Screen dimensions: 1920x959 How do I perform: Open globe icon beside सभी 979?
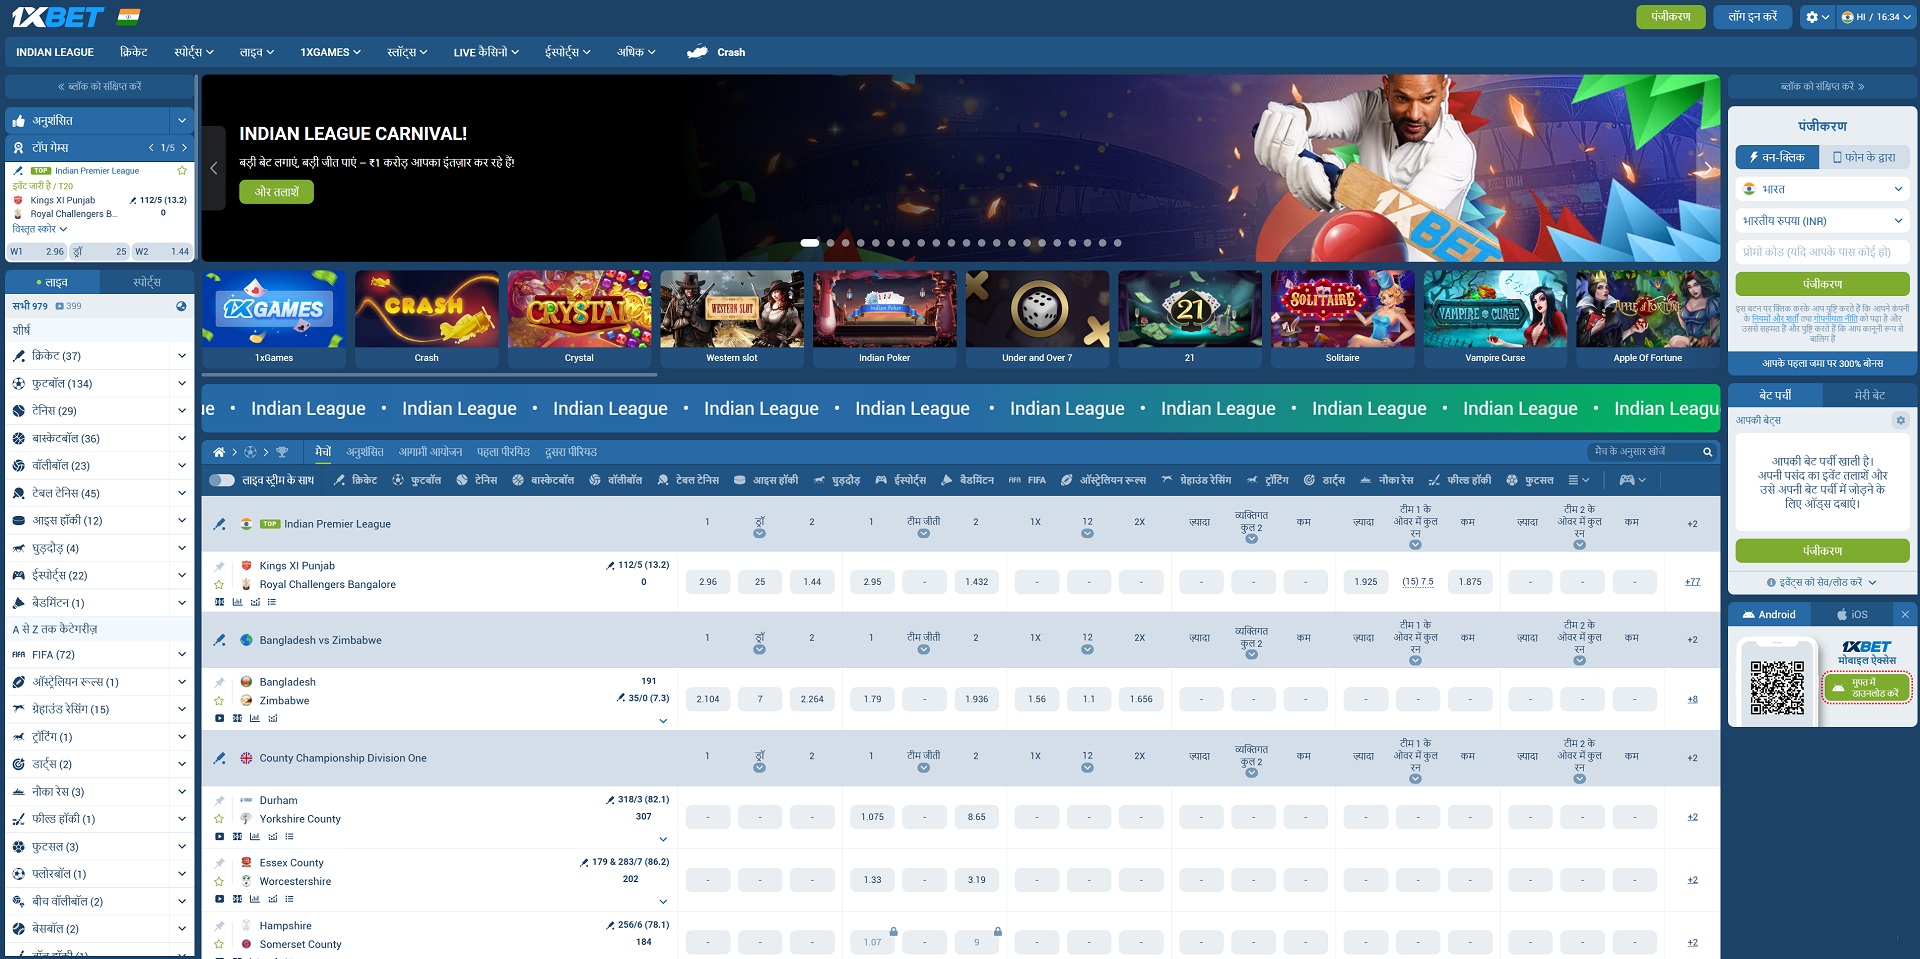click(181, 306)
